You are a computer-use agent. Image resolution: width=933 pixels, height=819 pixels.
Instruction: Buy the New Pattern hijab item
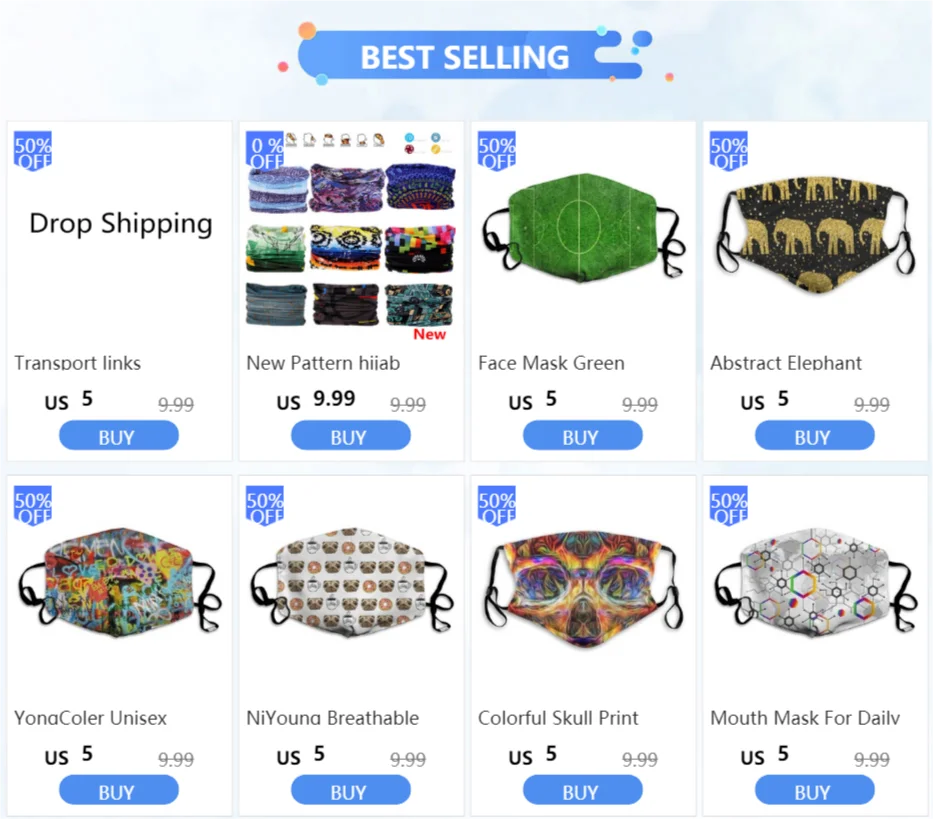[x=350, y=436]
